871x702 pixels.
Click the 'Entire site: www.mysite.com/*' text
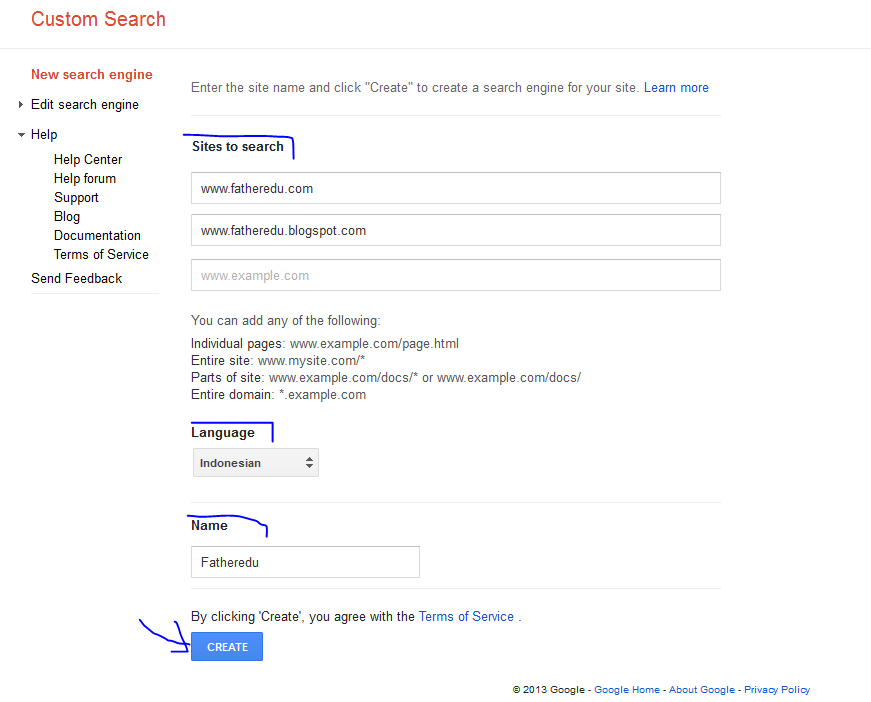click(x=278, y=361)
